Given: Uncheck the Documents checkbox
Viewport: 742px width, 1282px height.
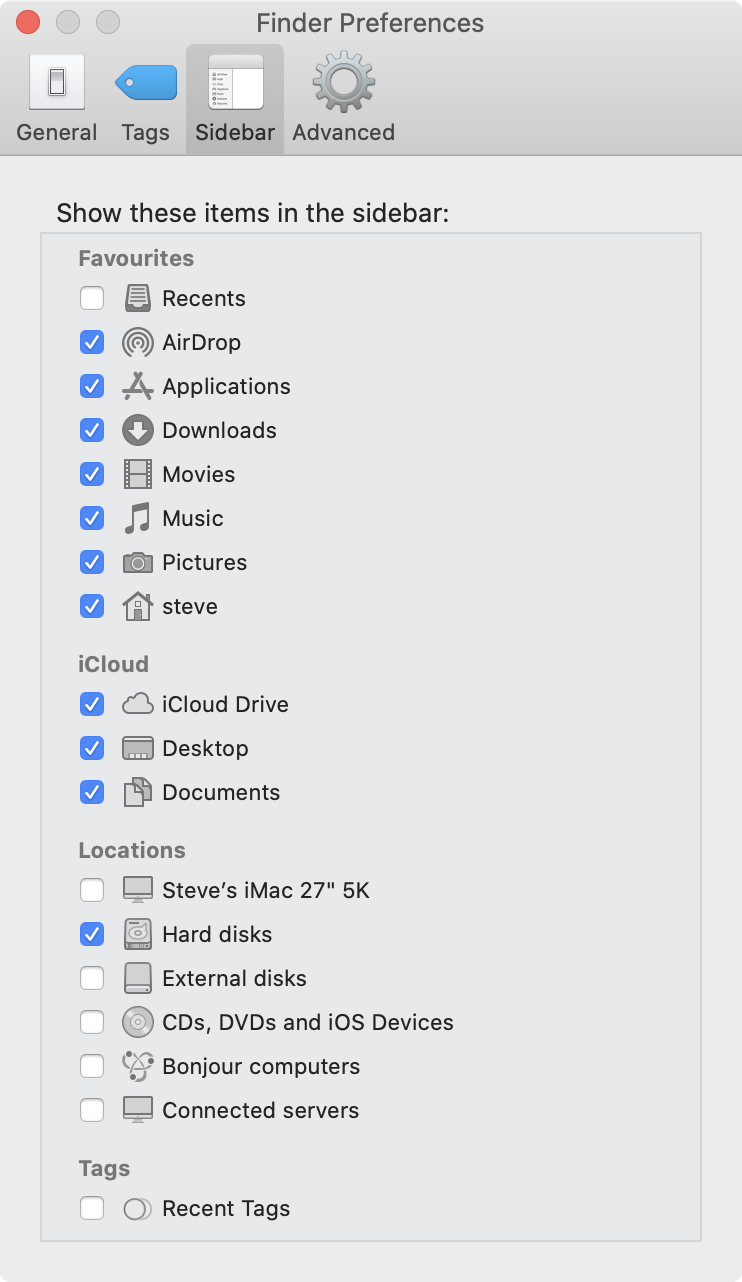Looking at the screenshot, I should [92, 793].
